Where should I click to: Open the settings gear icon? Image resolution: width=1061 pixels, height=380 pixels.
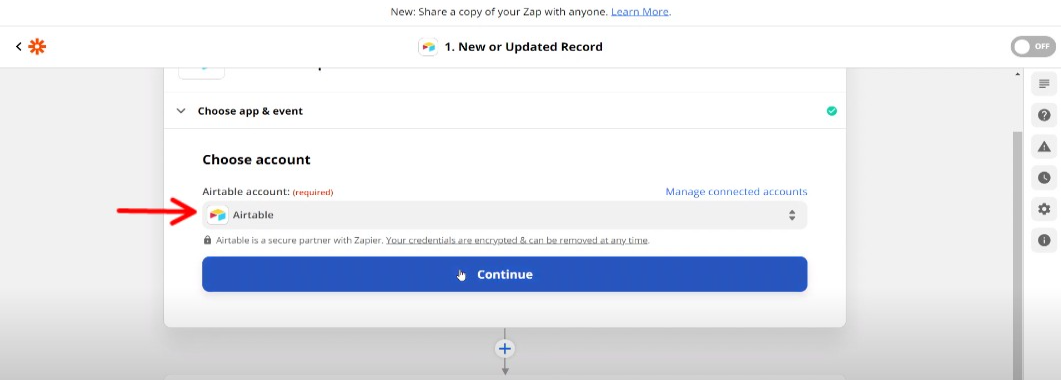pos(1044,209)
